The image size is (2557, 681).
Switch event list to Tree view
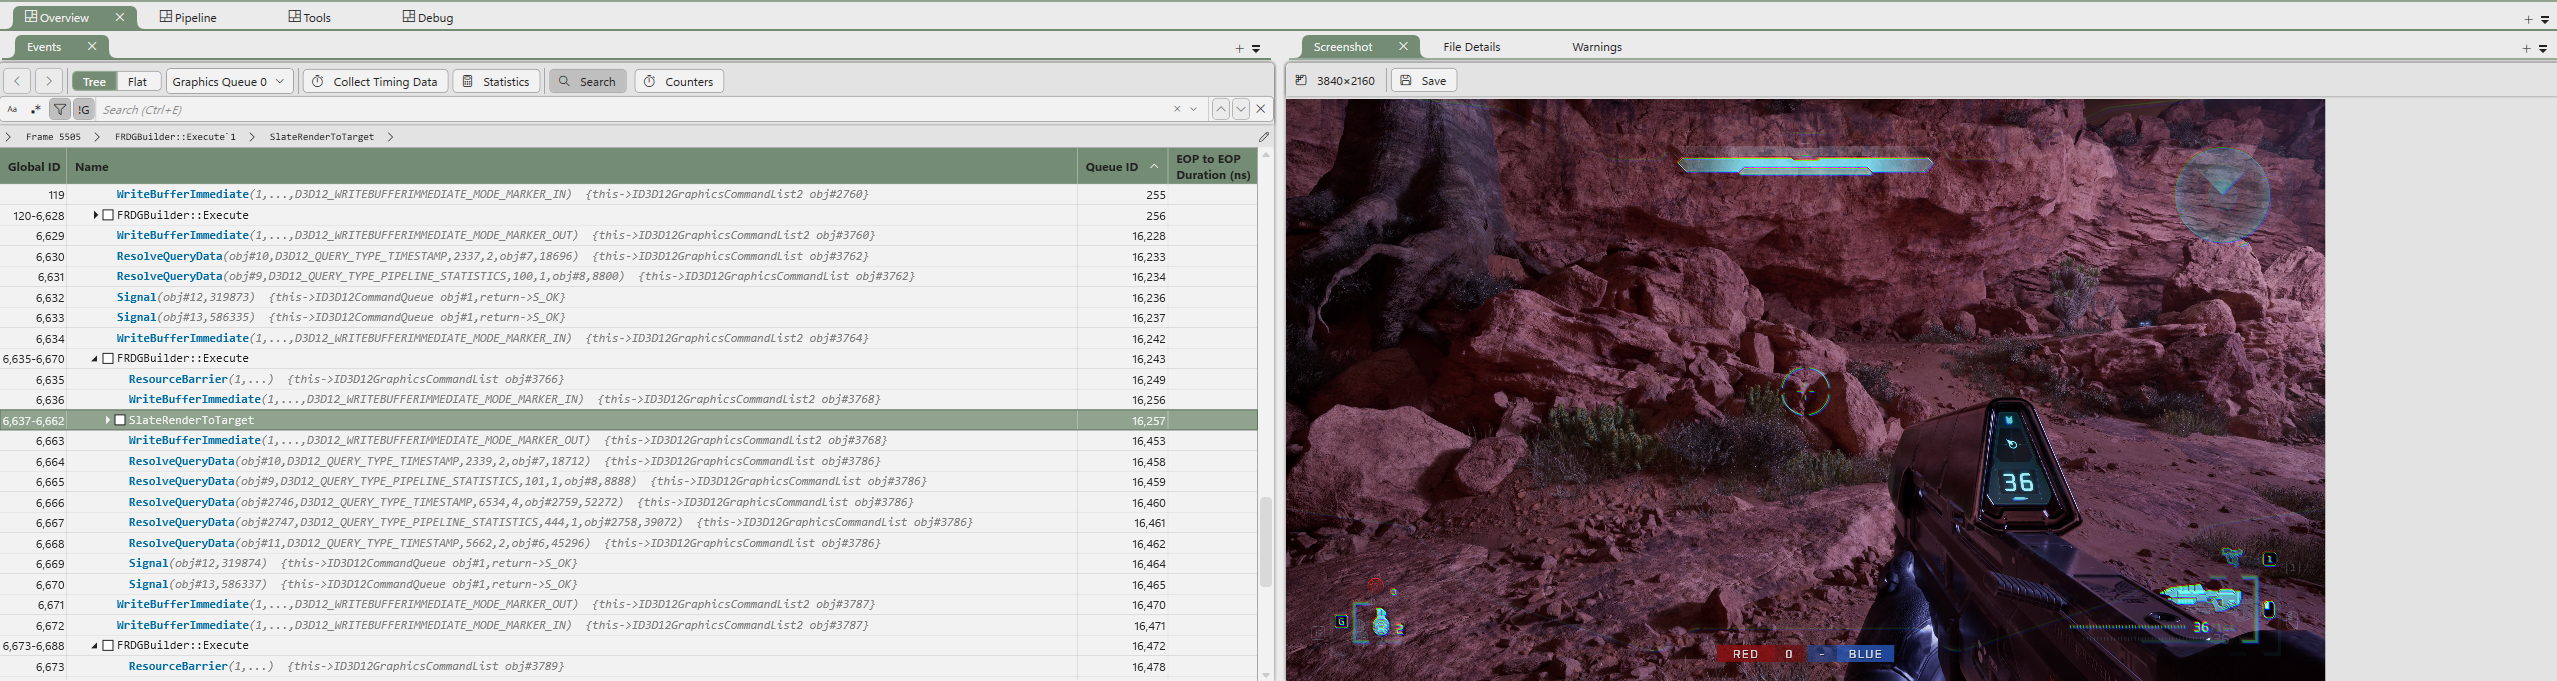94,82
